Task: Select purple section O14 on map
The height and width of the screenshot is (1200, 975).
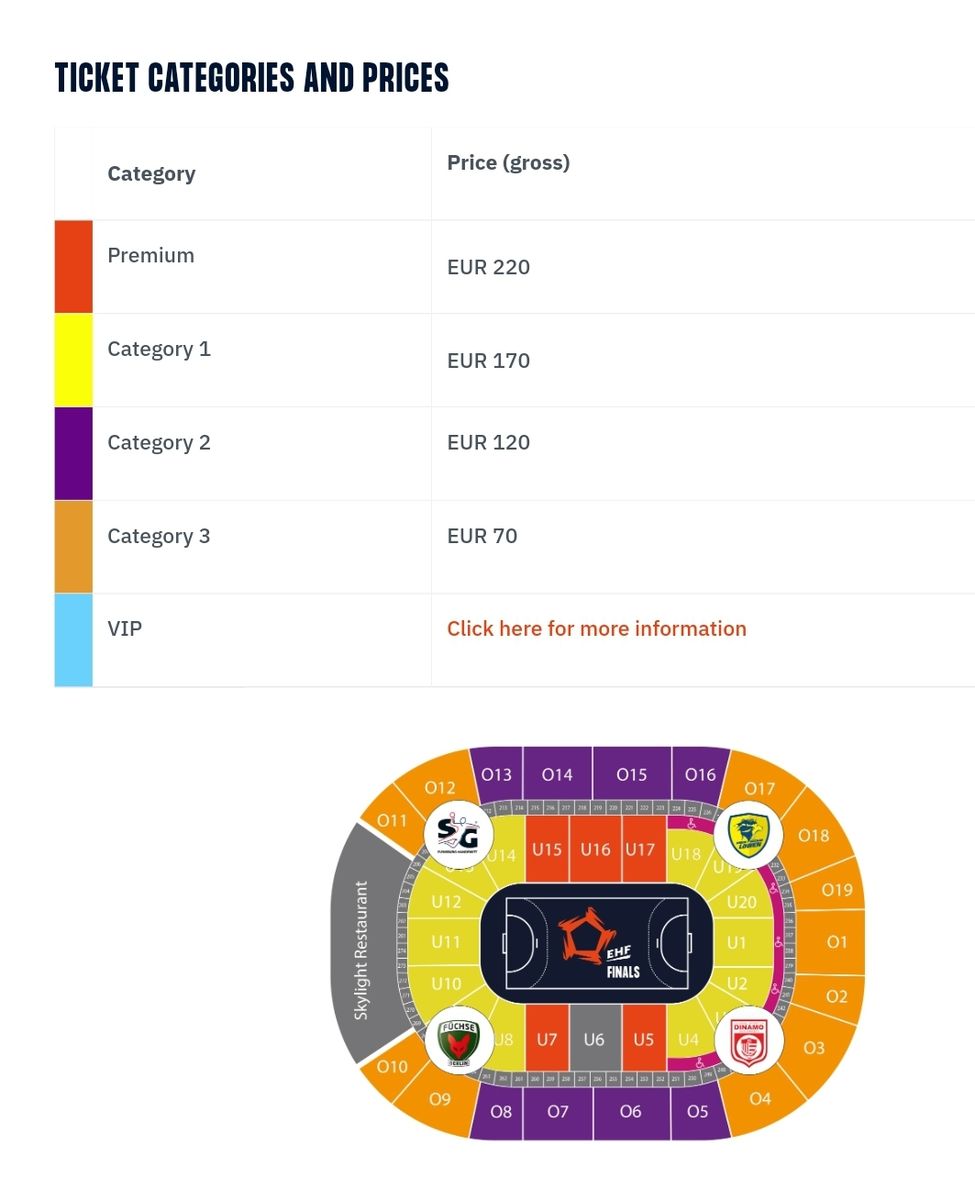Action: click(557, 774)
